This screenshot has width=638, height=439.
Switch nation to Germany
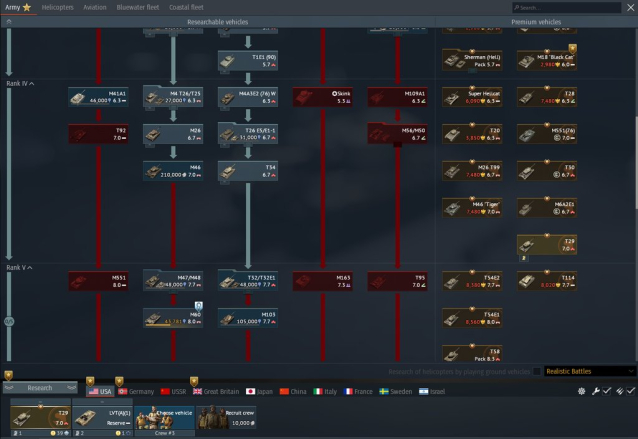pyautogui.click(x=135, y=392)
